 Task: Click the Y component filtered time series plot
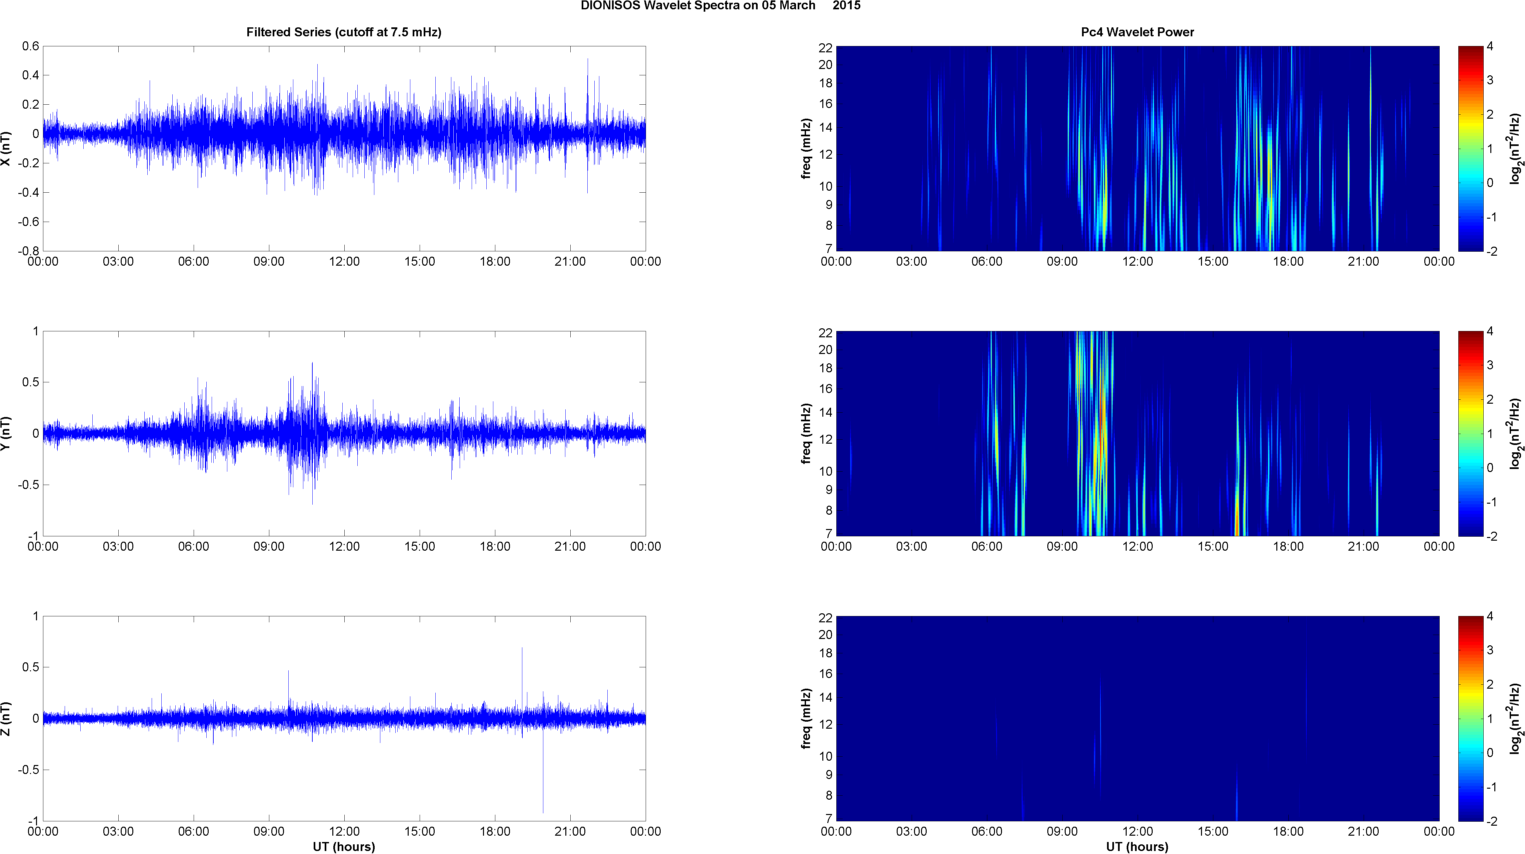[x=344, y=433]
